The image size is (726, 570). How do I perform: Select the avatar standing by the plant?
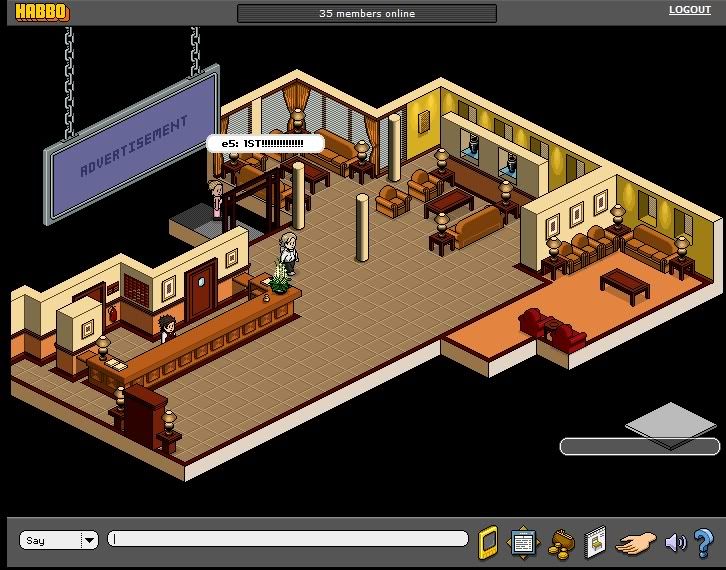coord(289,252)
